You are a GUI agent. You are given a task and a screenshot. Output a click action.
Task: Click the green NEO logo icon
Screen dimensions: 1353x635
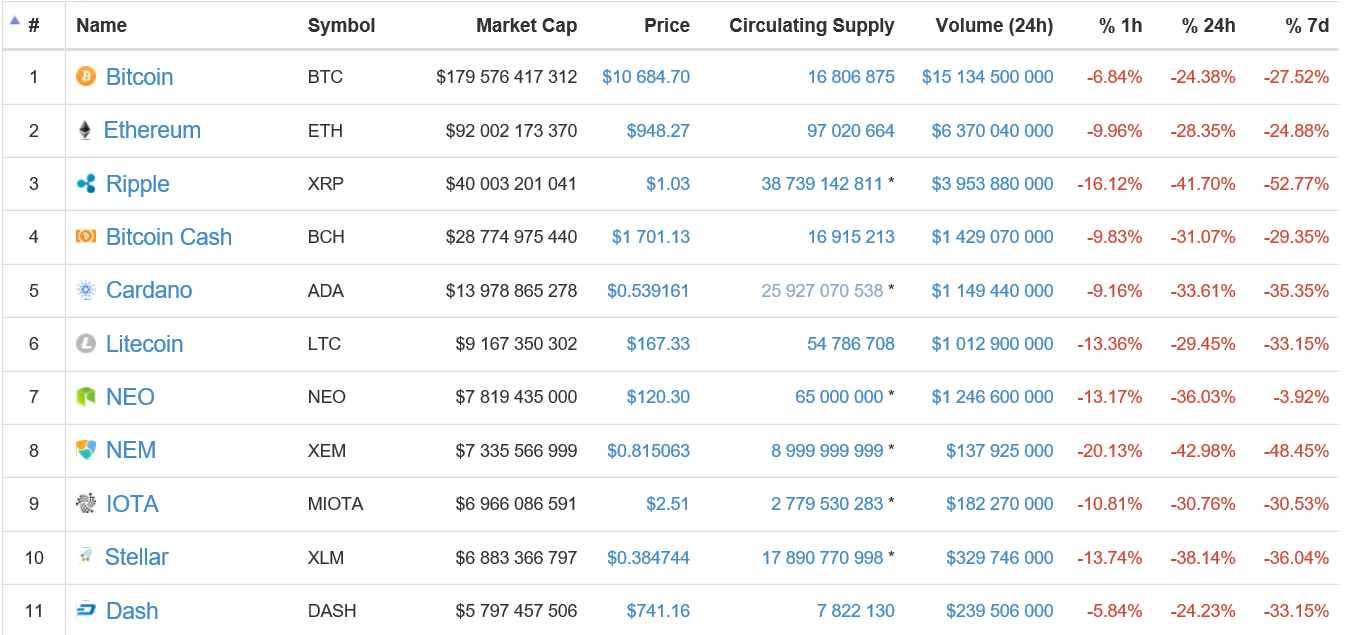pos(86,396)
